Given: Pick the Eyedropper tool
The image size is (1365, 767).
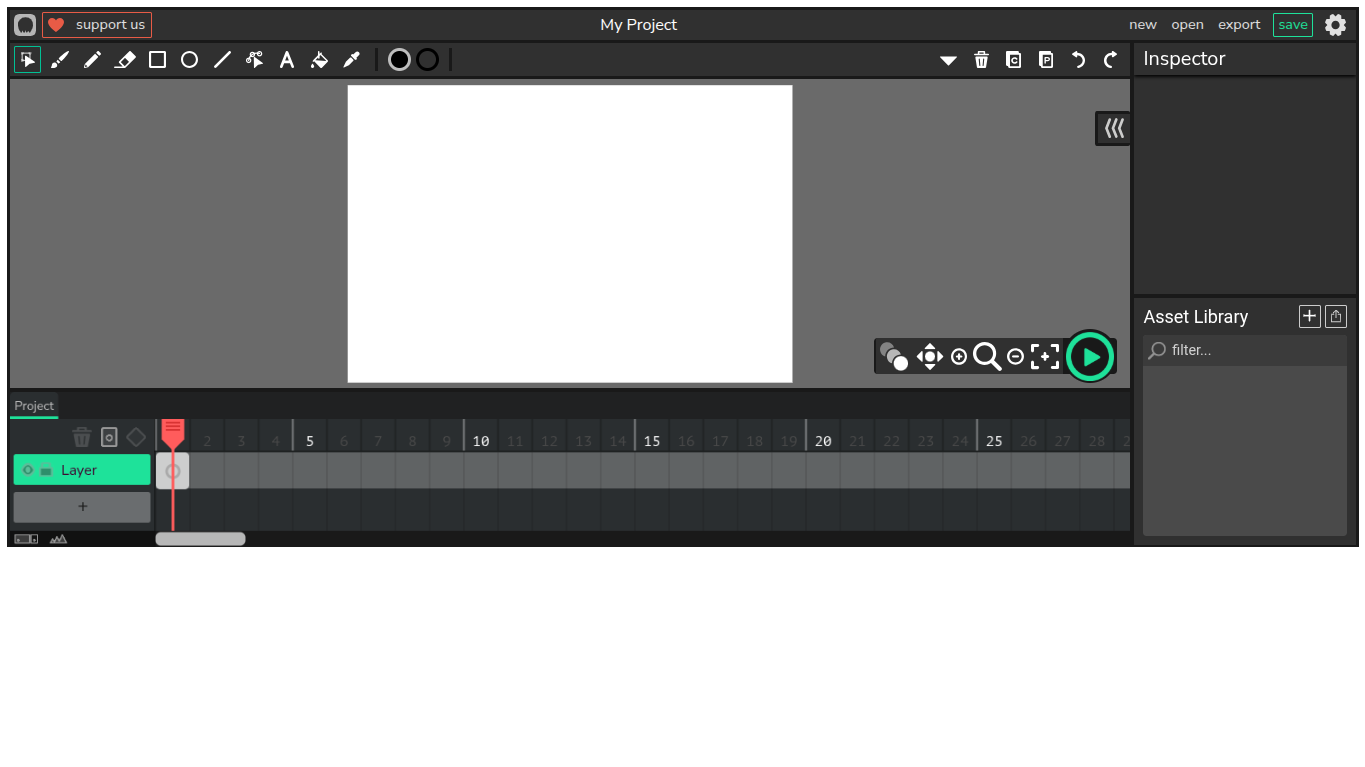Looking at the screenshot, I should pyautogui.click(x=351, y=60).
